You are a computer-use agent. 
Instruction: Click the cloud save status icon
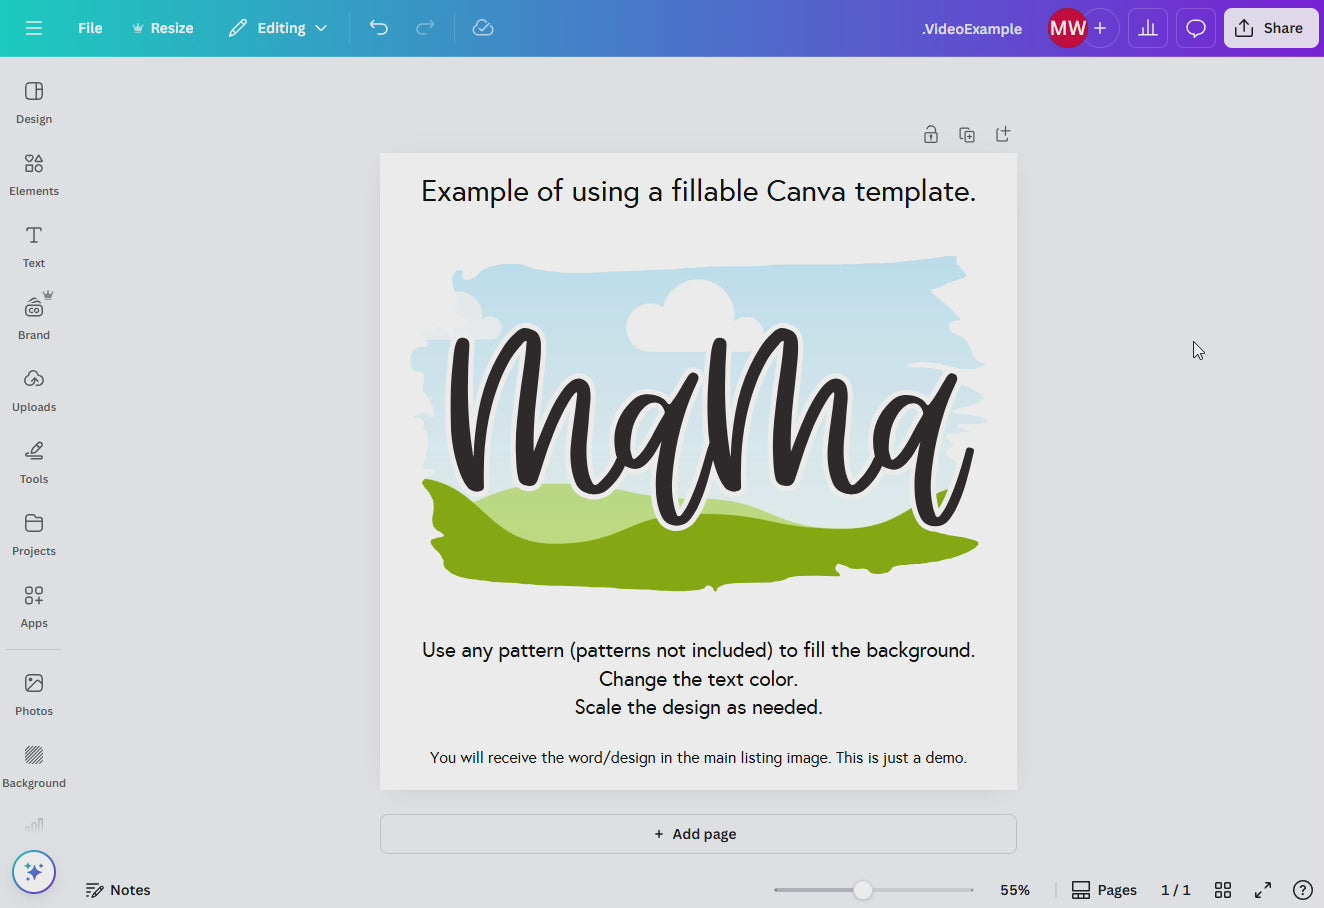483,28
